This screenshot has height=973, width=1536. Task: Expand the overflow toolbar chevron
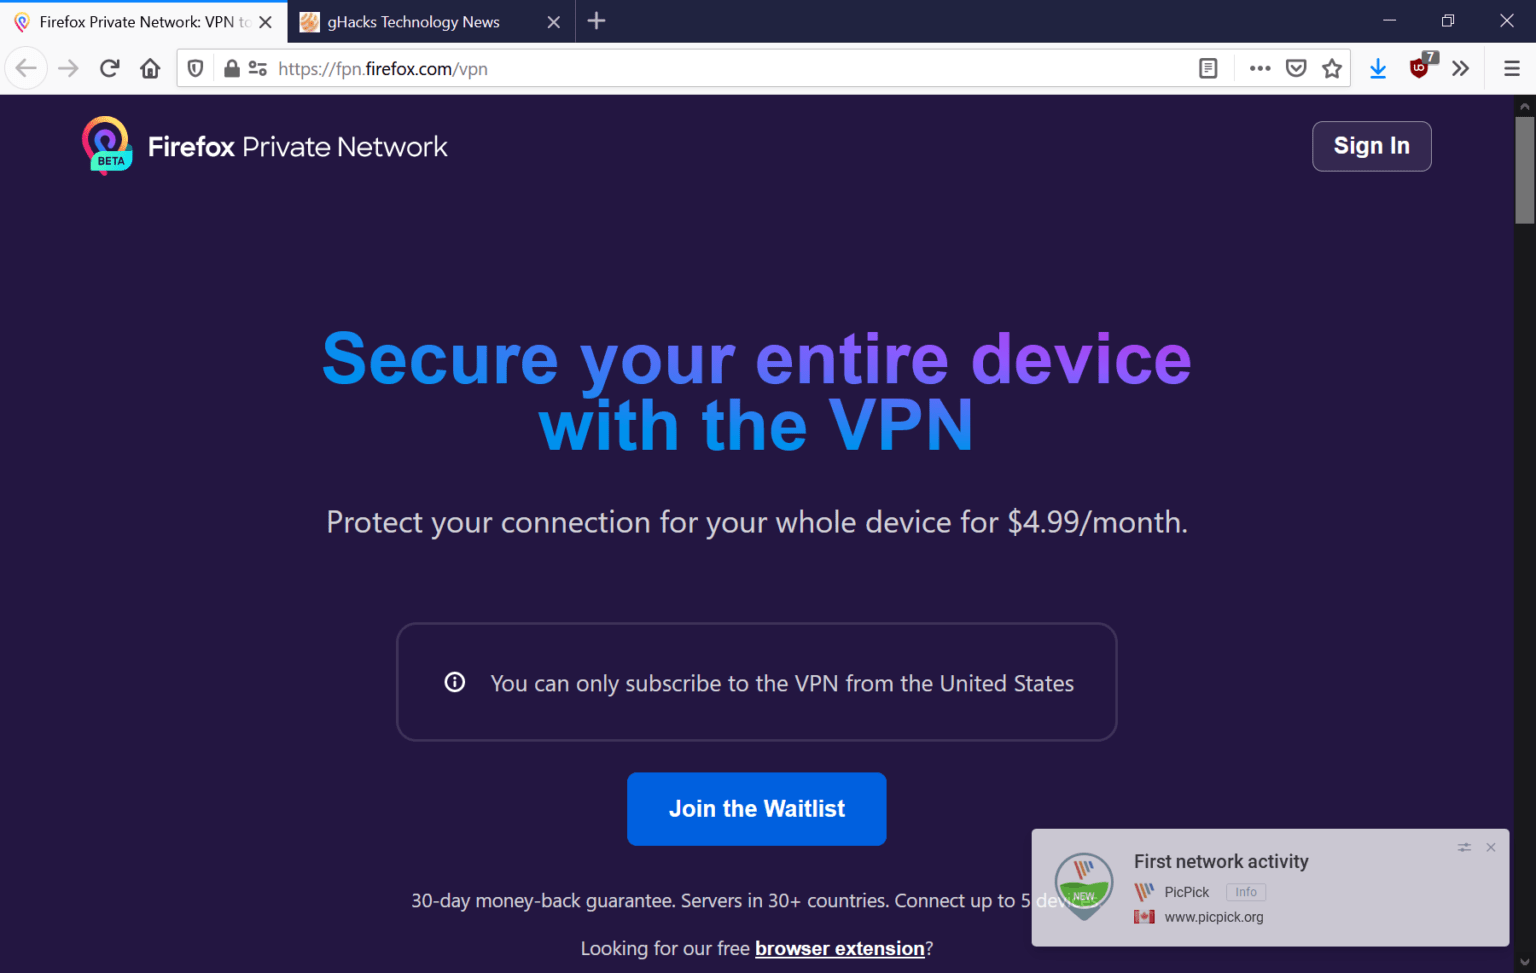click(x=1461, y=68)
